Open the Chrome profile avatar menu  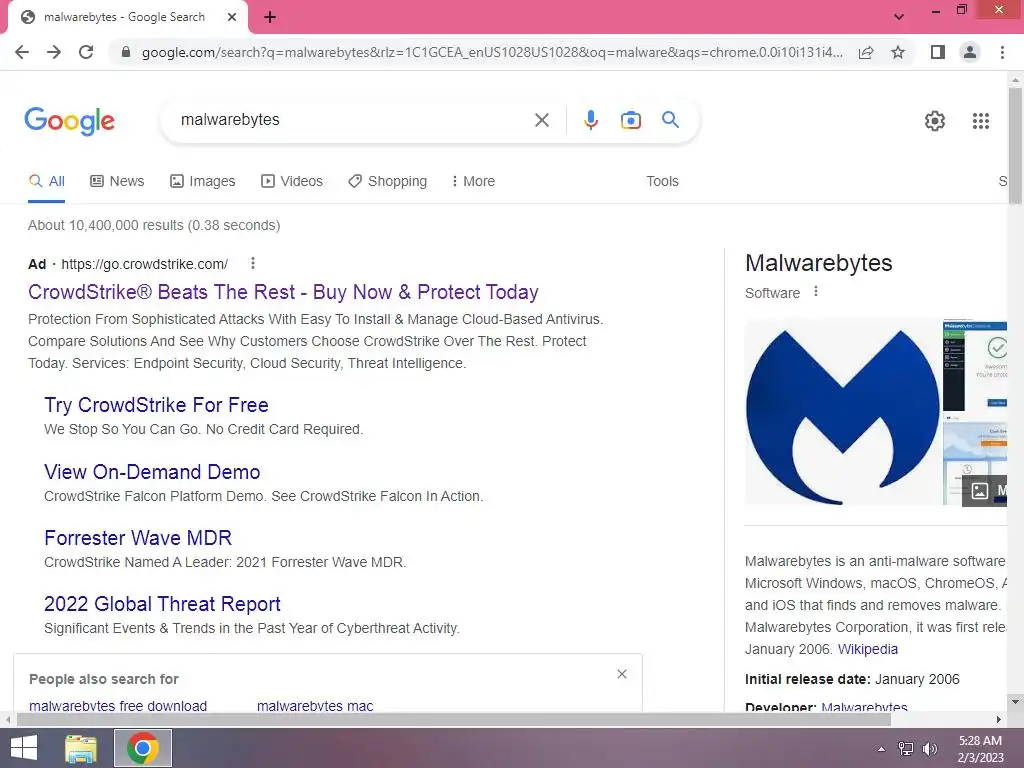coord(970,52)
